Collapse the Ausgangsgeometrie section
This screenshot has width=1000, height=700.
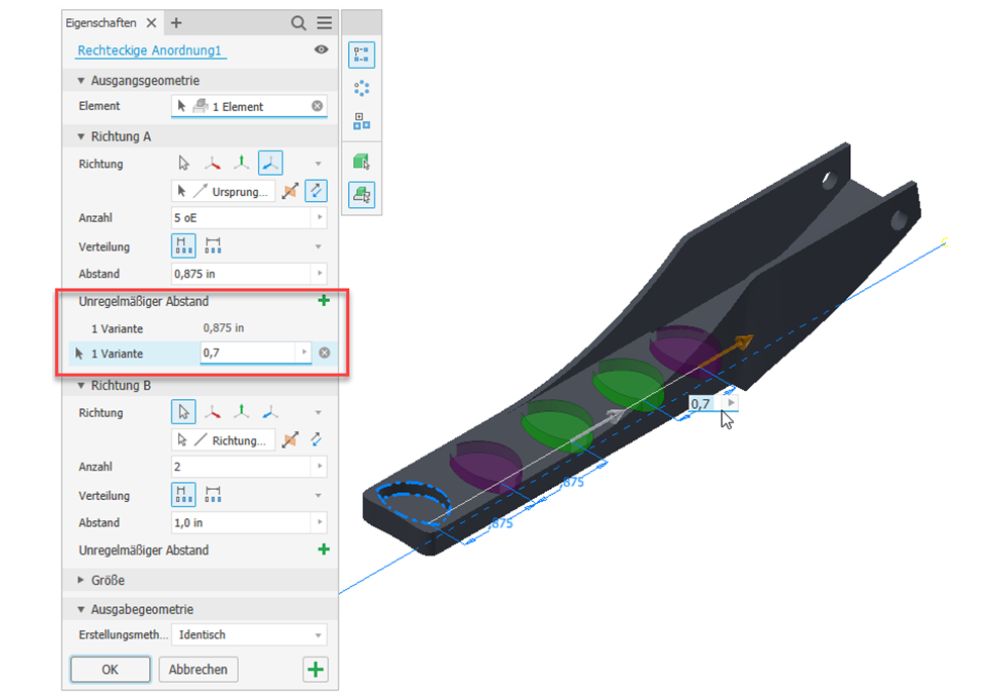point(82,80)
